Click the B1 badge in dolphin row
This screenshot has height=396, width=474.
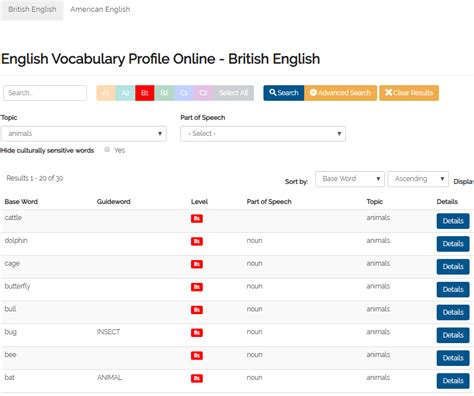click(197, 241)
